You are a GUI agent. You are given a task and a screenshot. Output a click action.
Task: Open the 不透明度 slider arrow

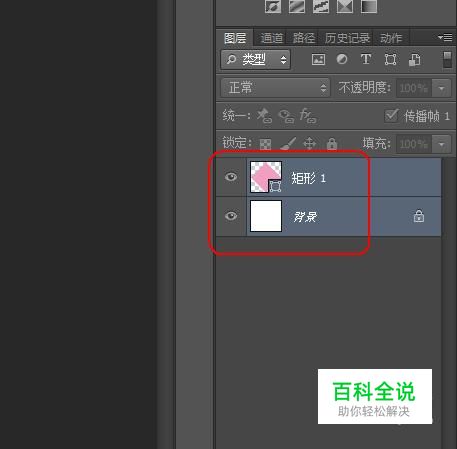(442, 88)
